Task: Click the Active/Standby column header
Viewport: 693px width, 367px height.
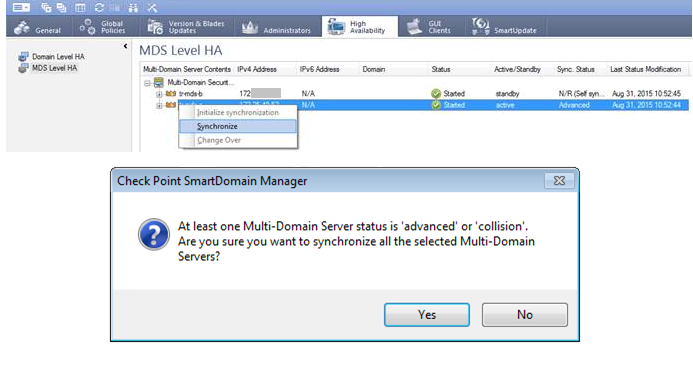Action: (522, 69)
